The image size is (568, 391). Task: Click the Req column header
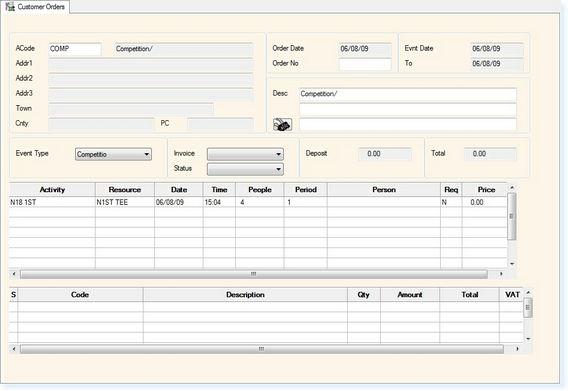tap(451, 190)
